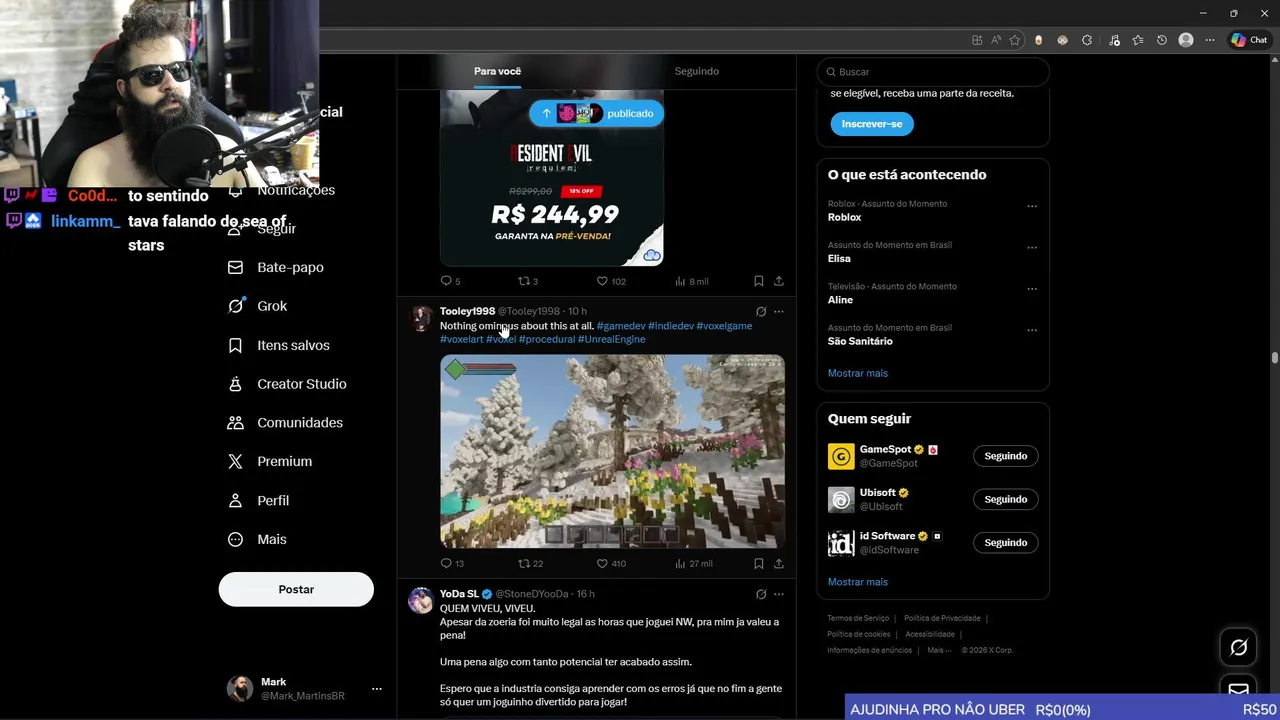
Task: Open browser Extensions puzzle icon
Action: (1087, 40)
